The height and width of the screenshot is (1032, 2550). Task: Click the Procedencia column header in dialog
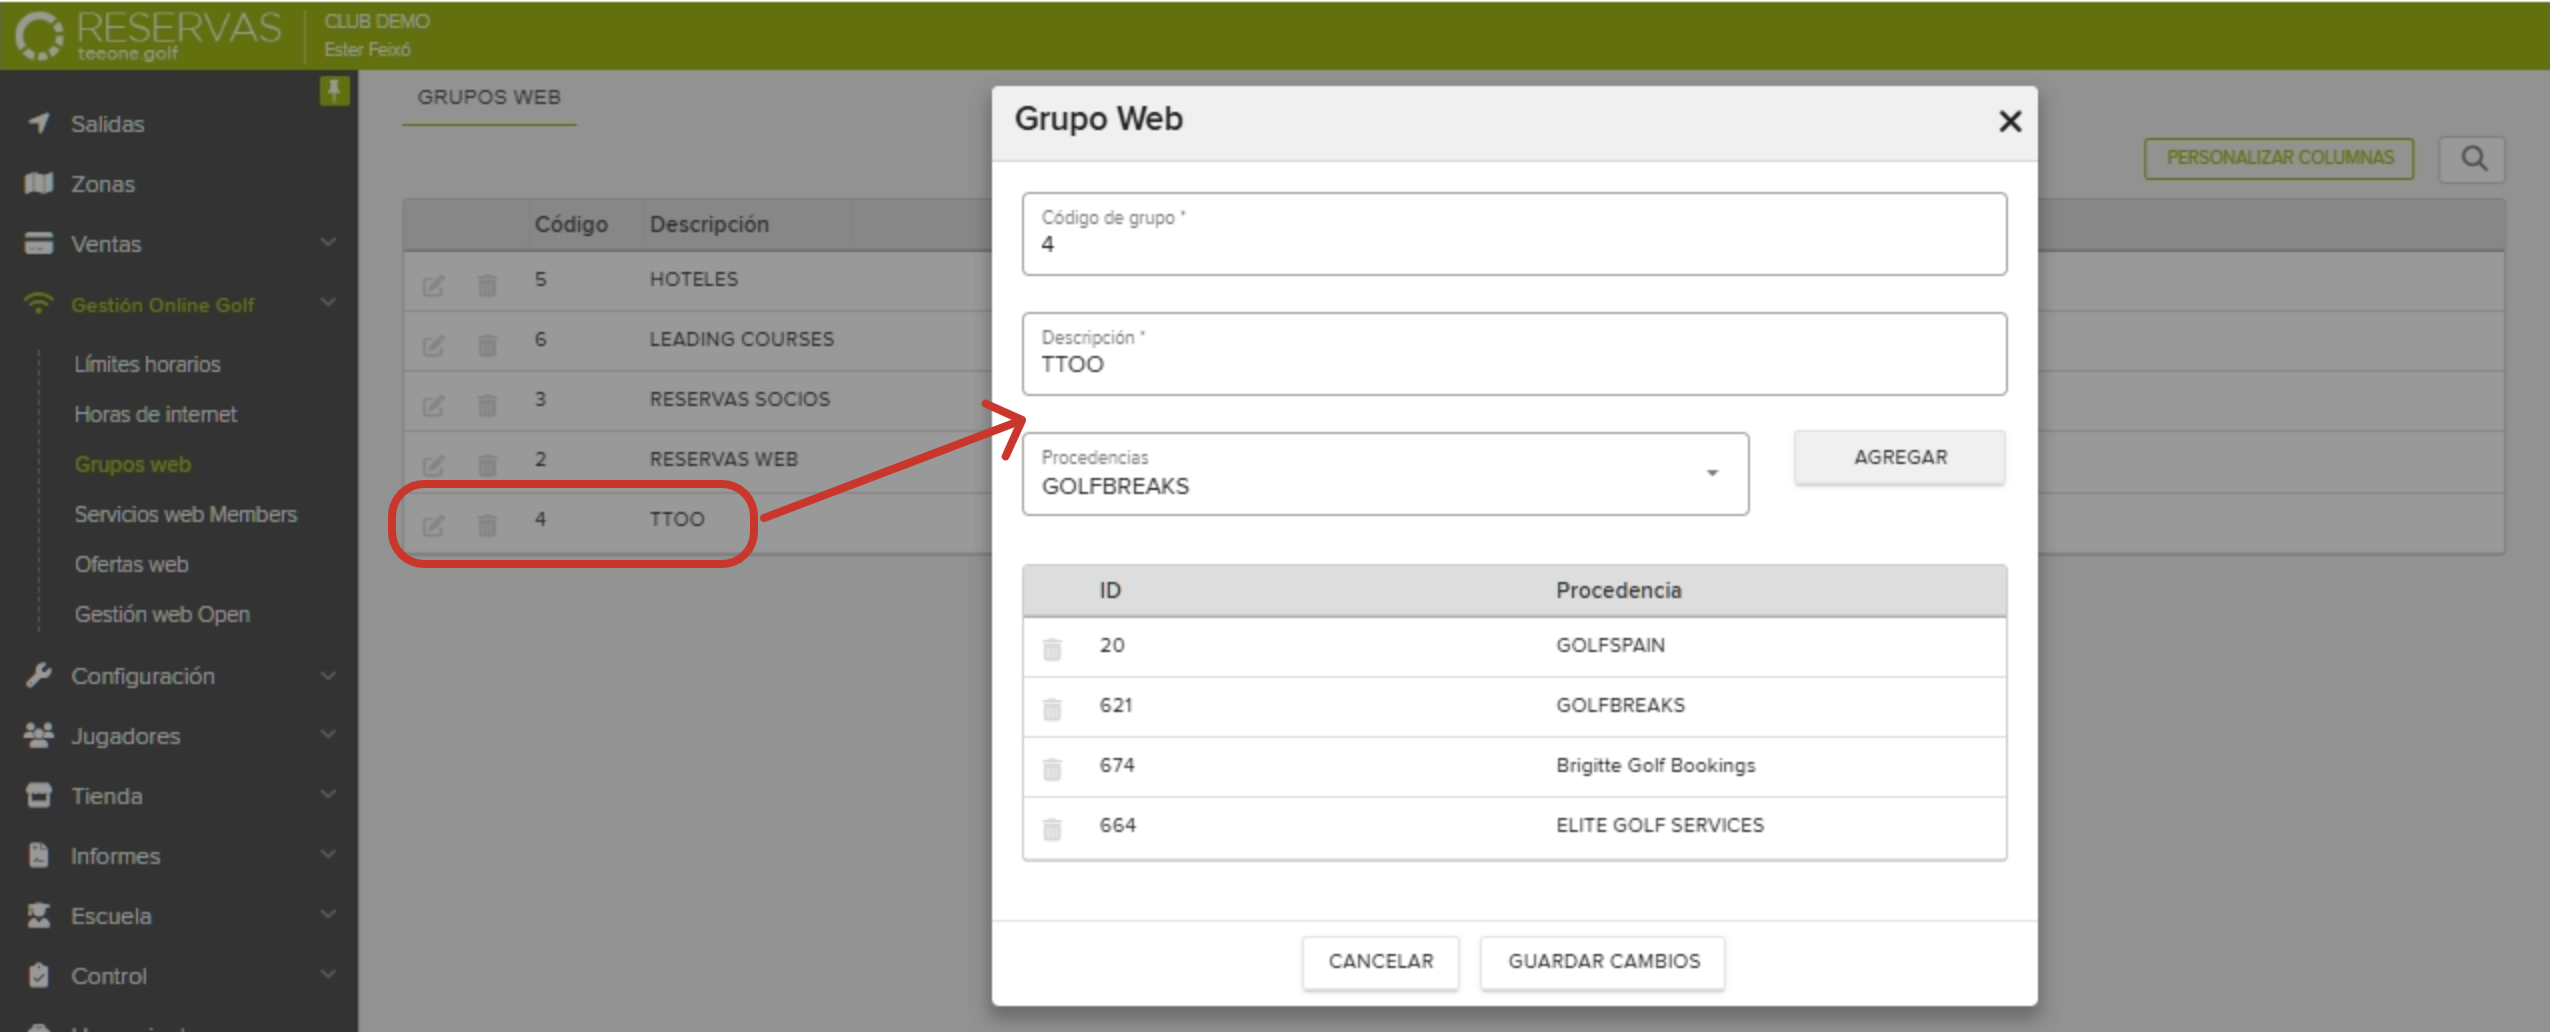pos(1618,590)
